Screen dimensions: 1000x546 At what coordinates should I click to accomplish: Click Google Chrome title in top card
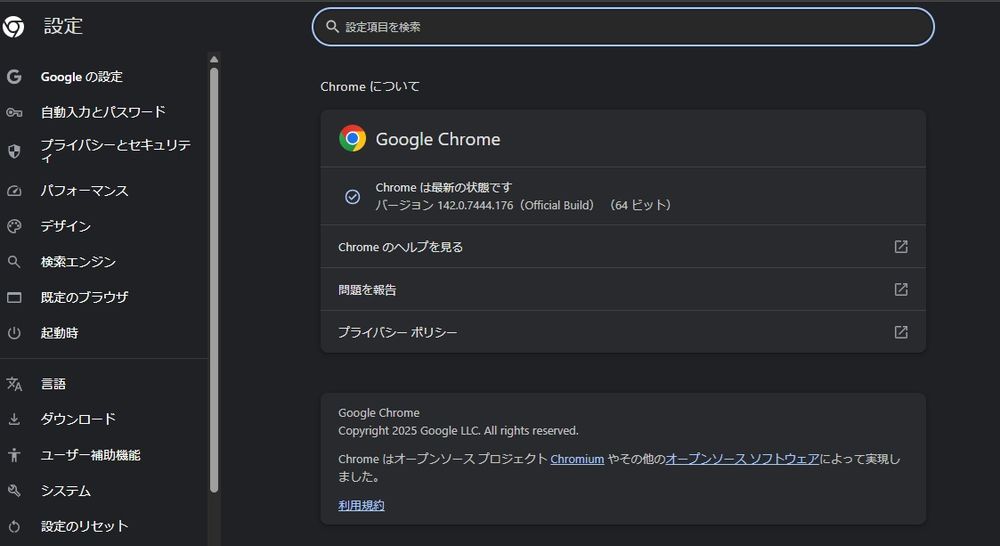tap(438, 139)
